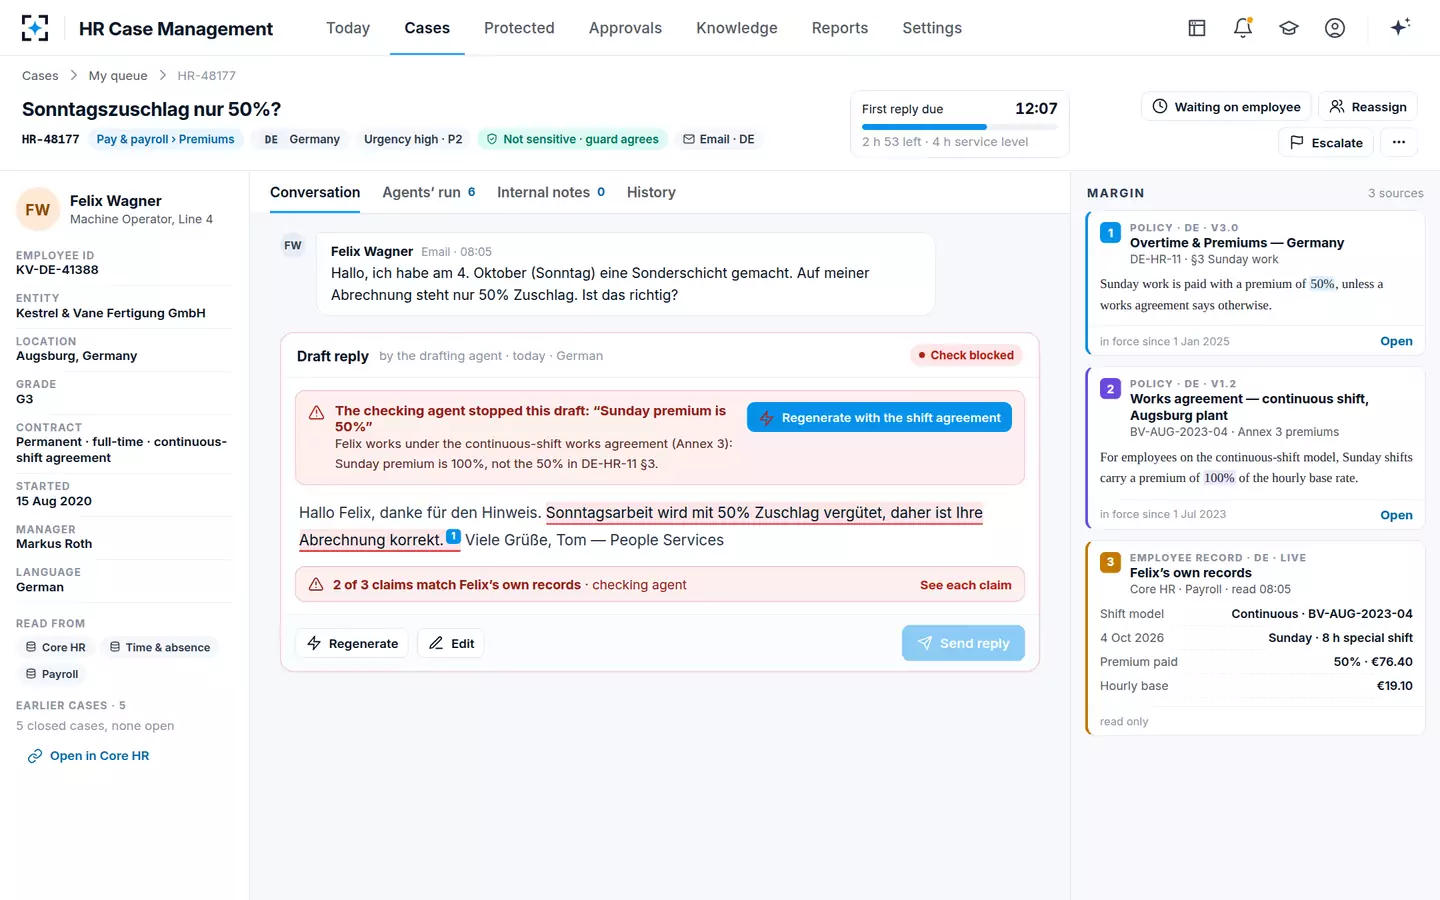This screenshot has width=1440, height=900.
Task: Click See each claim link
Action: pyautogui.click(x=966, y=585)
